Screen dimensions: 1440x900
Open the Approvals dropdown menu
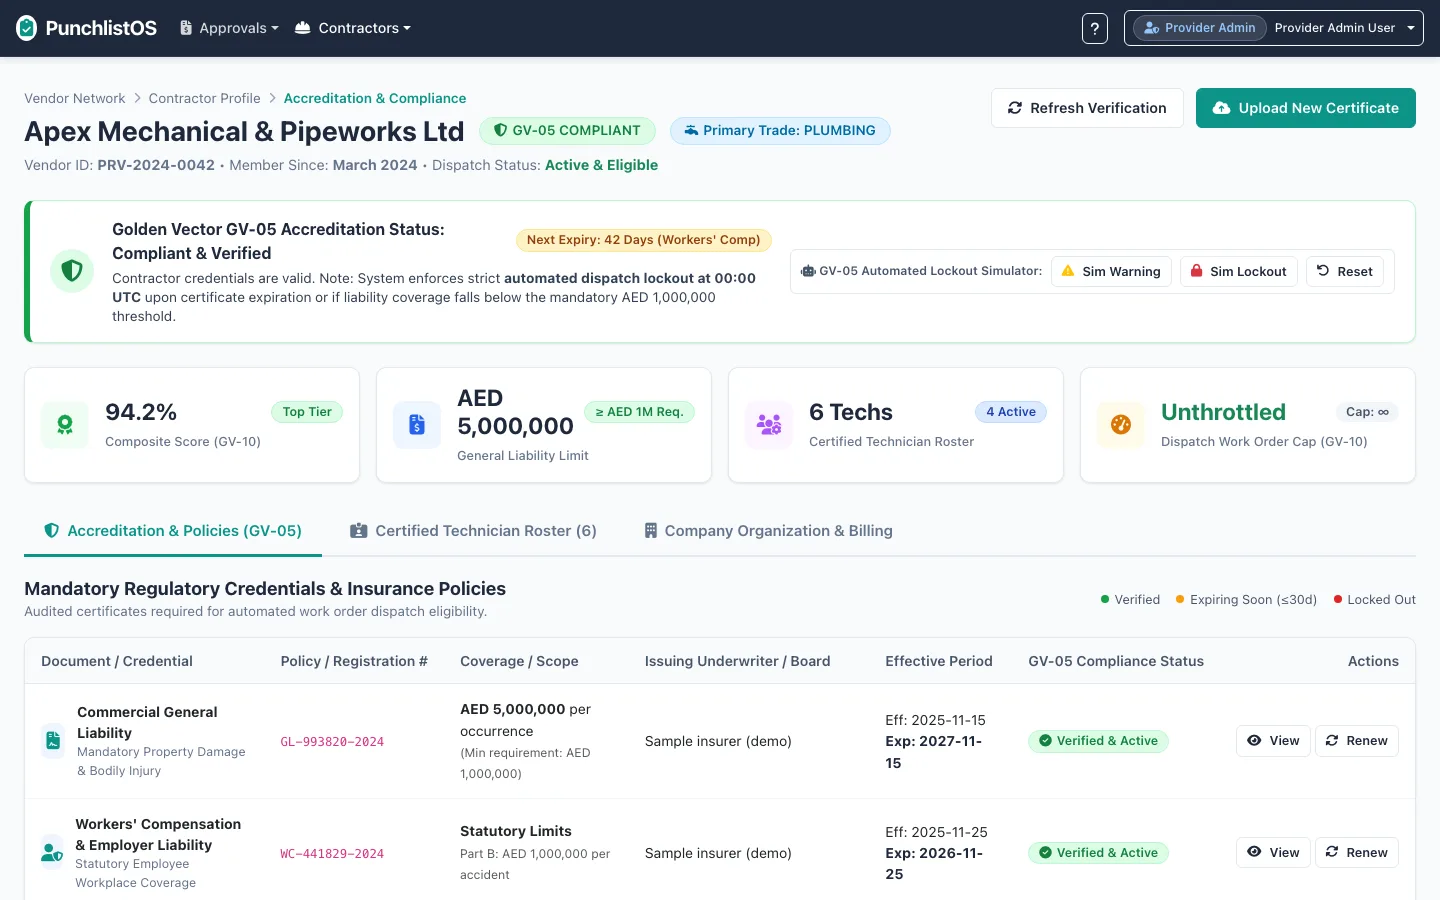pyautogui.click(x=229, y=28)
